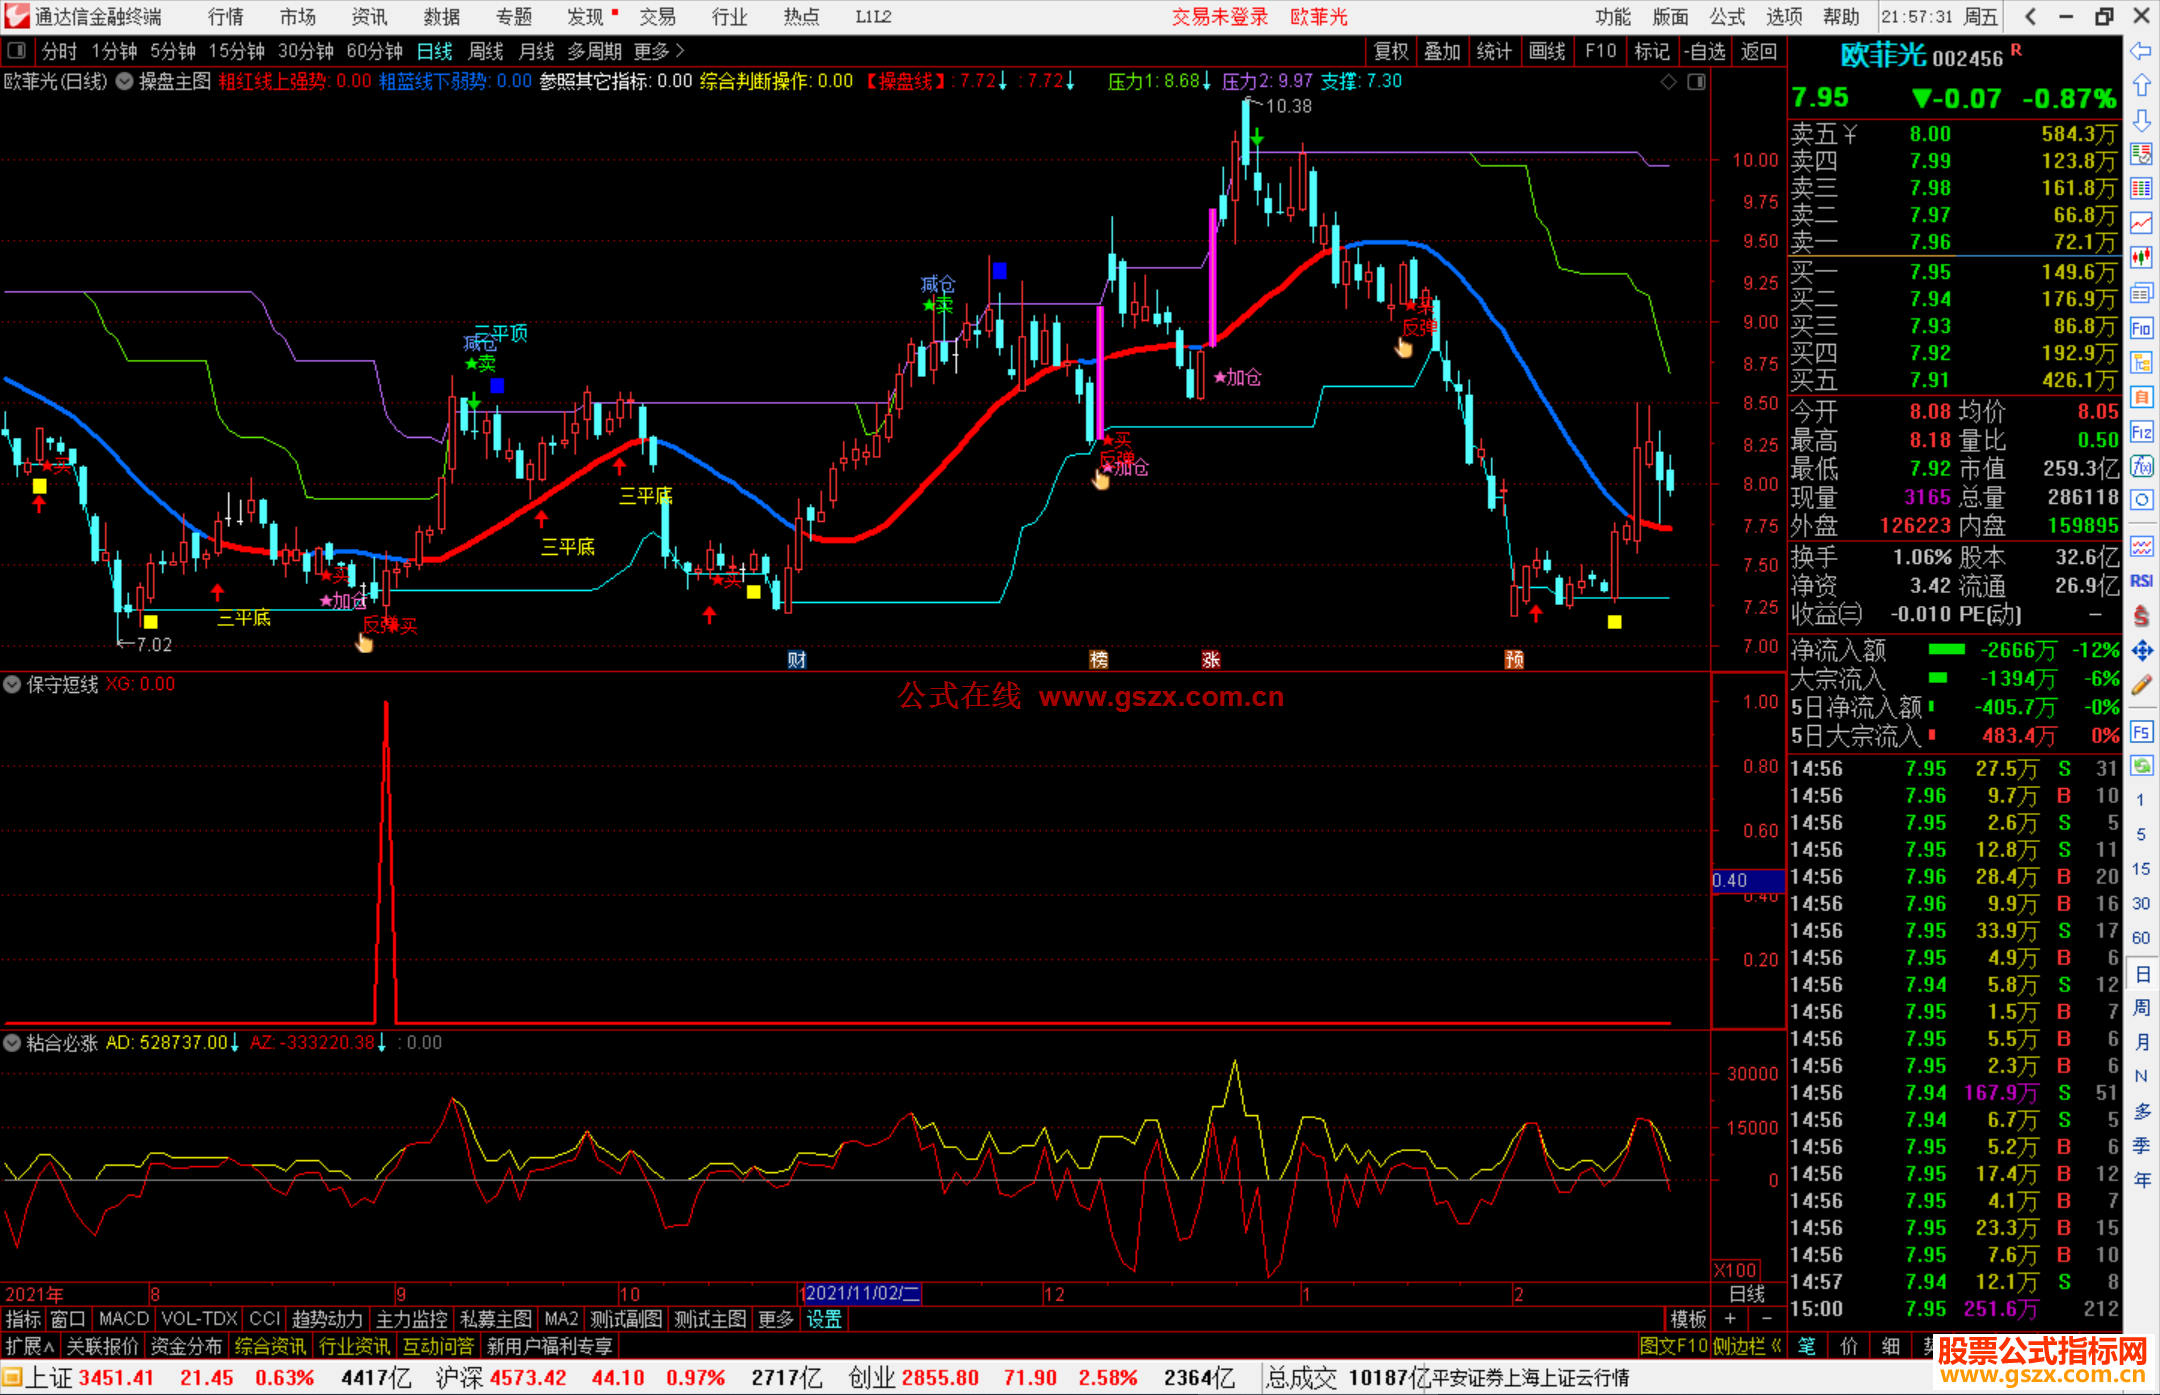Open the 行情 menu
This screenshot has width=2160, height=1395.
point(226,16)
